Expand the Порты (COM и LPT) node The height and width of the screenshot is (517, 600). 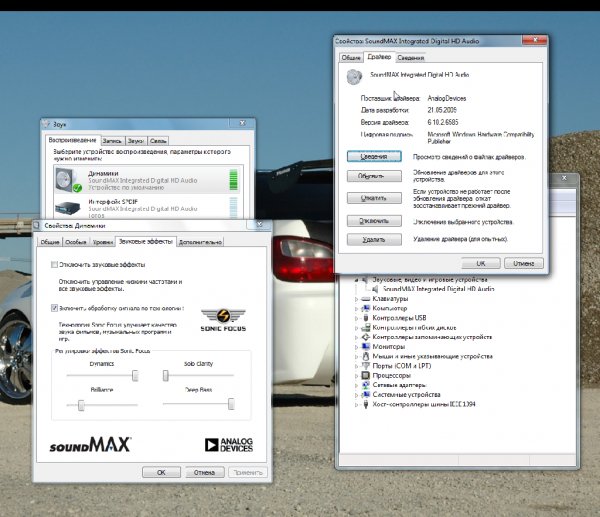coord(357,366)
